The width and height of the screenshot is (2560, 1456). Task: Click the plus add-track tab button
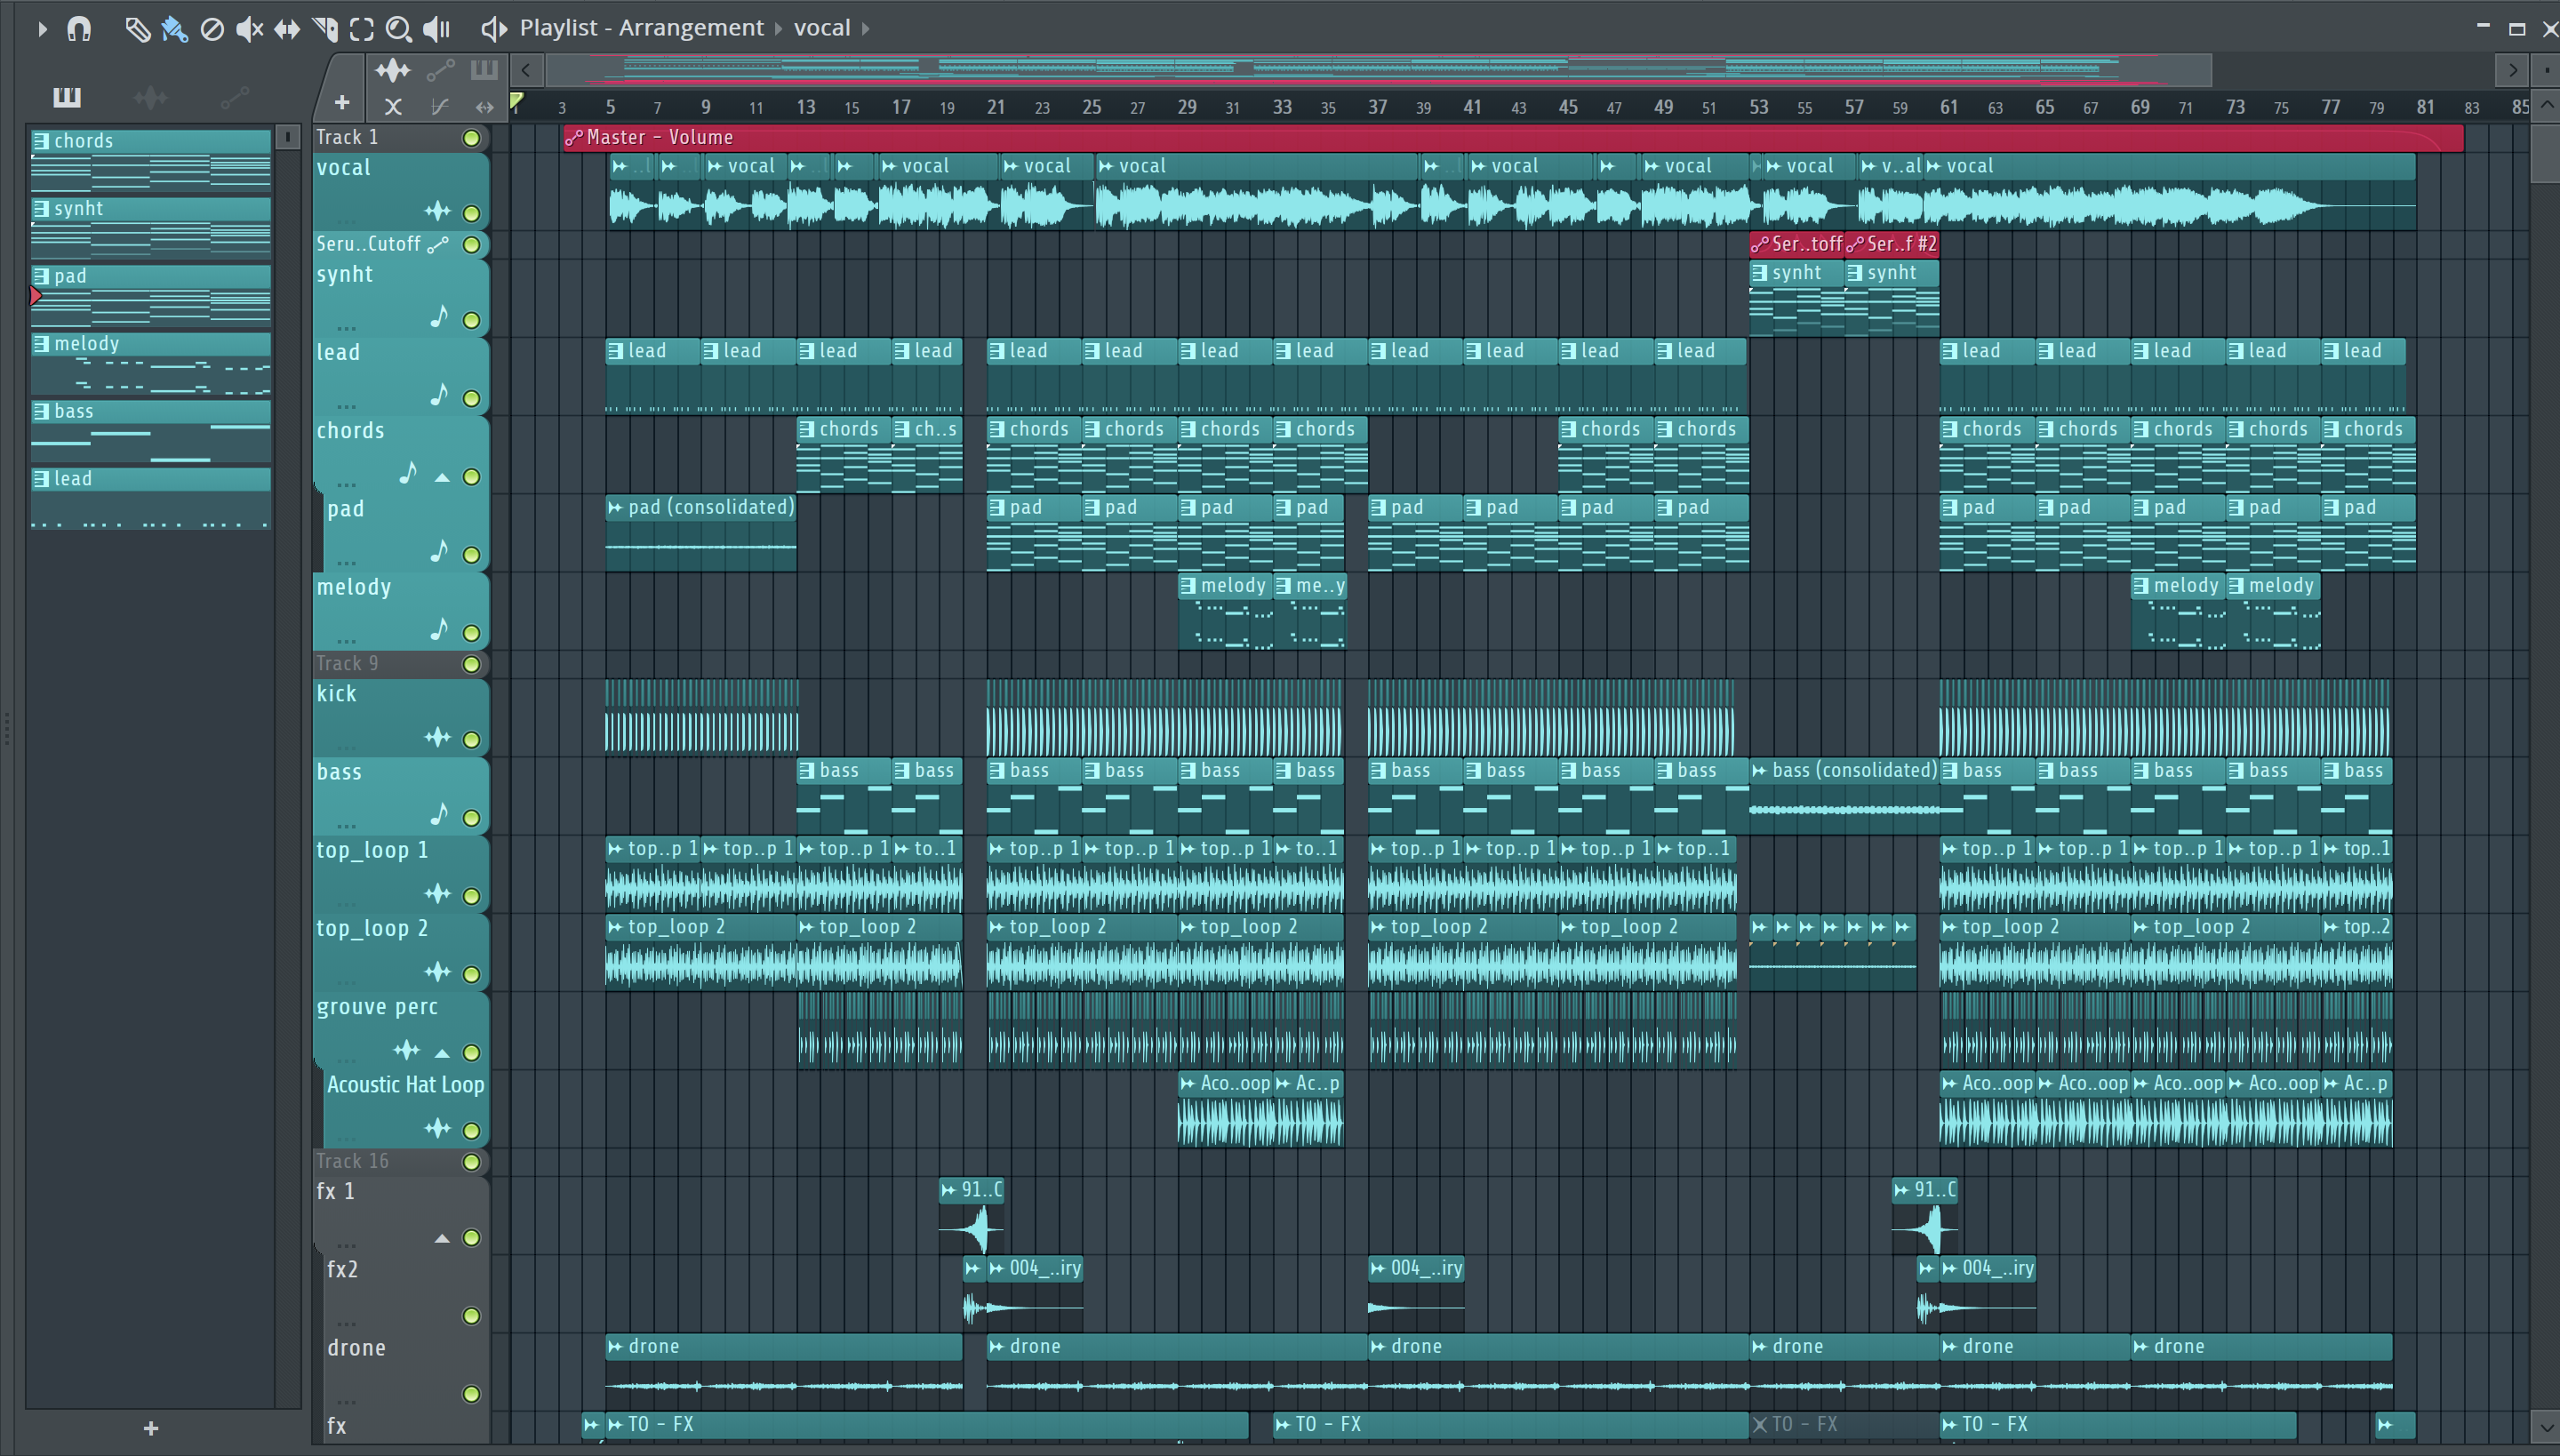coord(342,103)
